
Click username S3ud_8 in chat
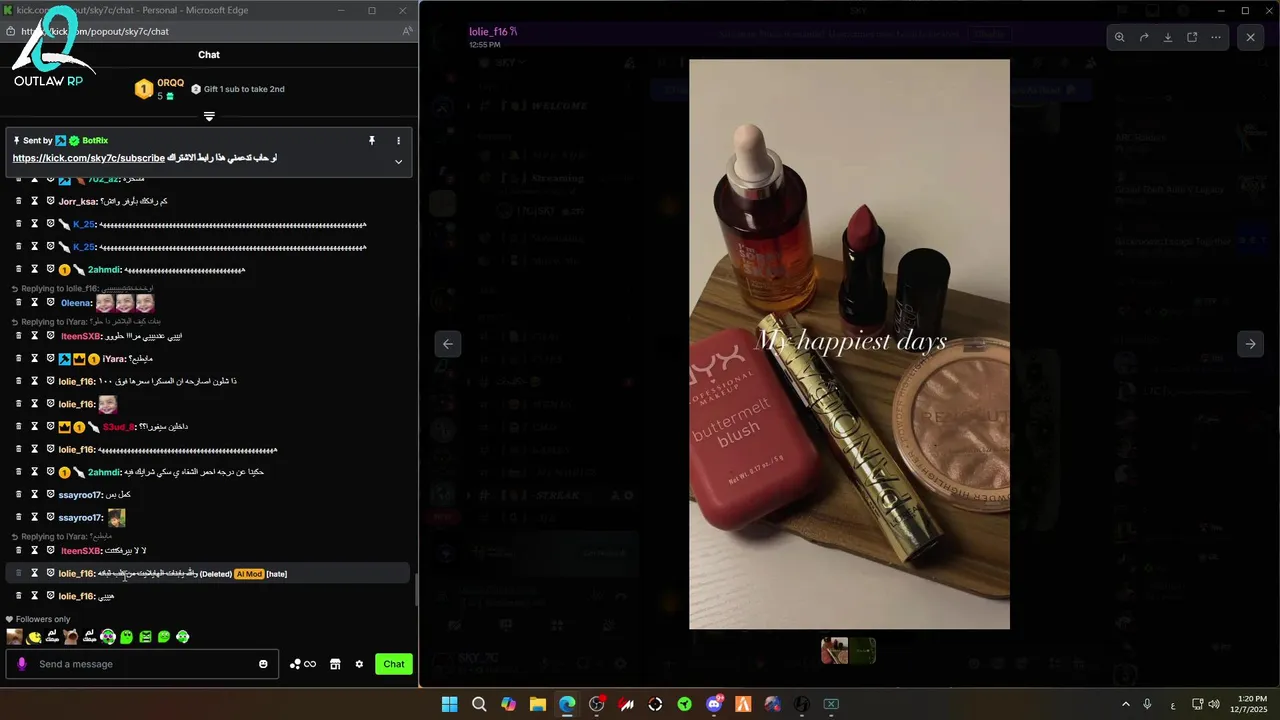pos(118,427)
